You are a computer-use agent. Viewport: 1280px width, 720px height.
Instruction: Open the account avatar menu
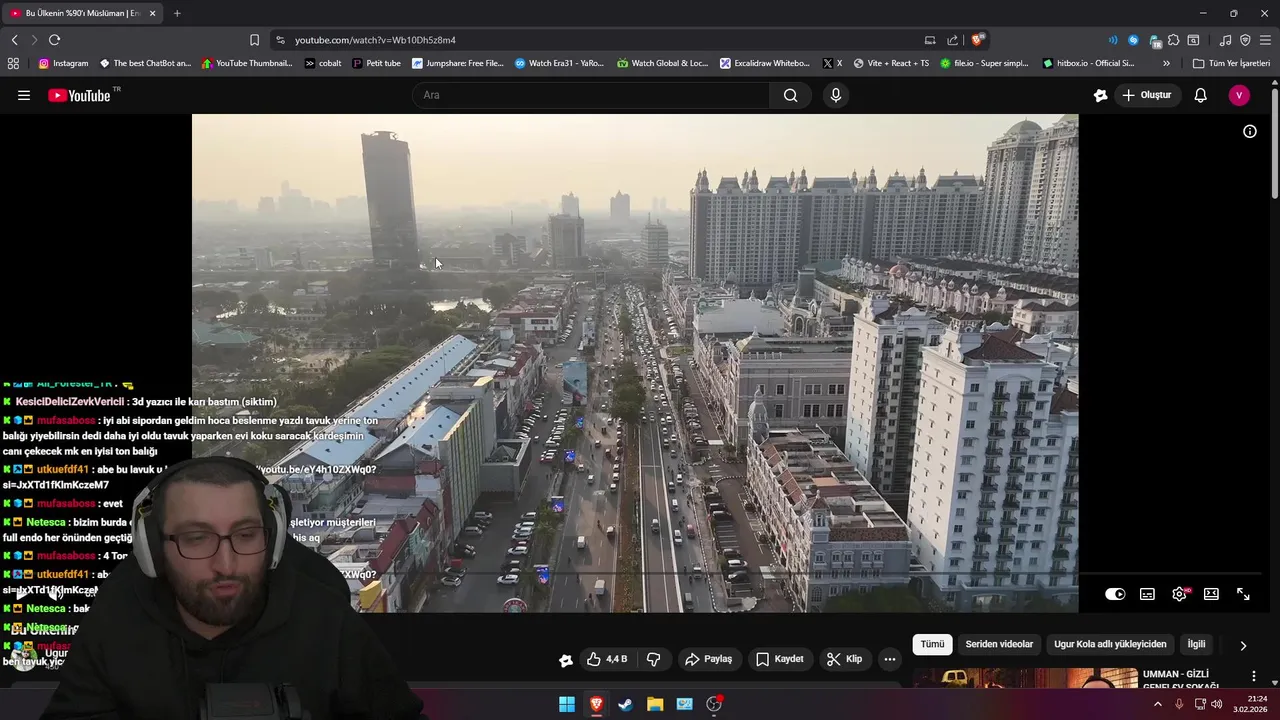[1239, 95]
